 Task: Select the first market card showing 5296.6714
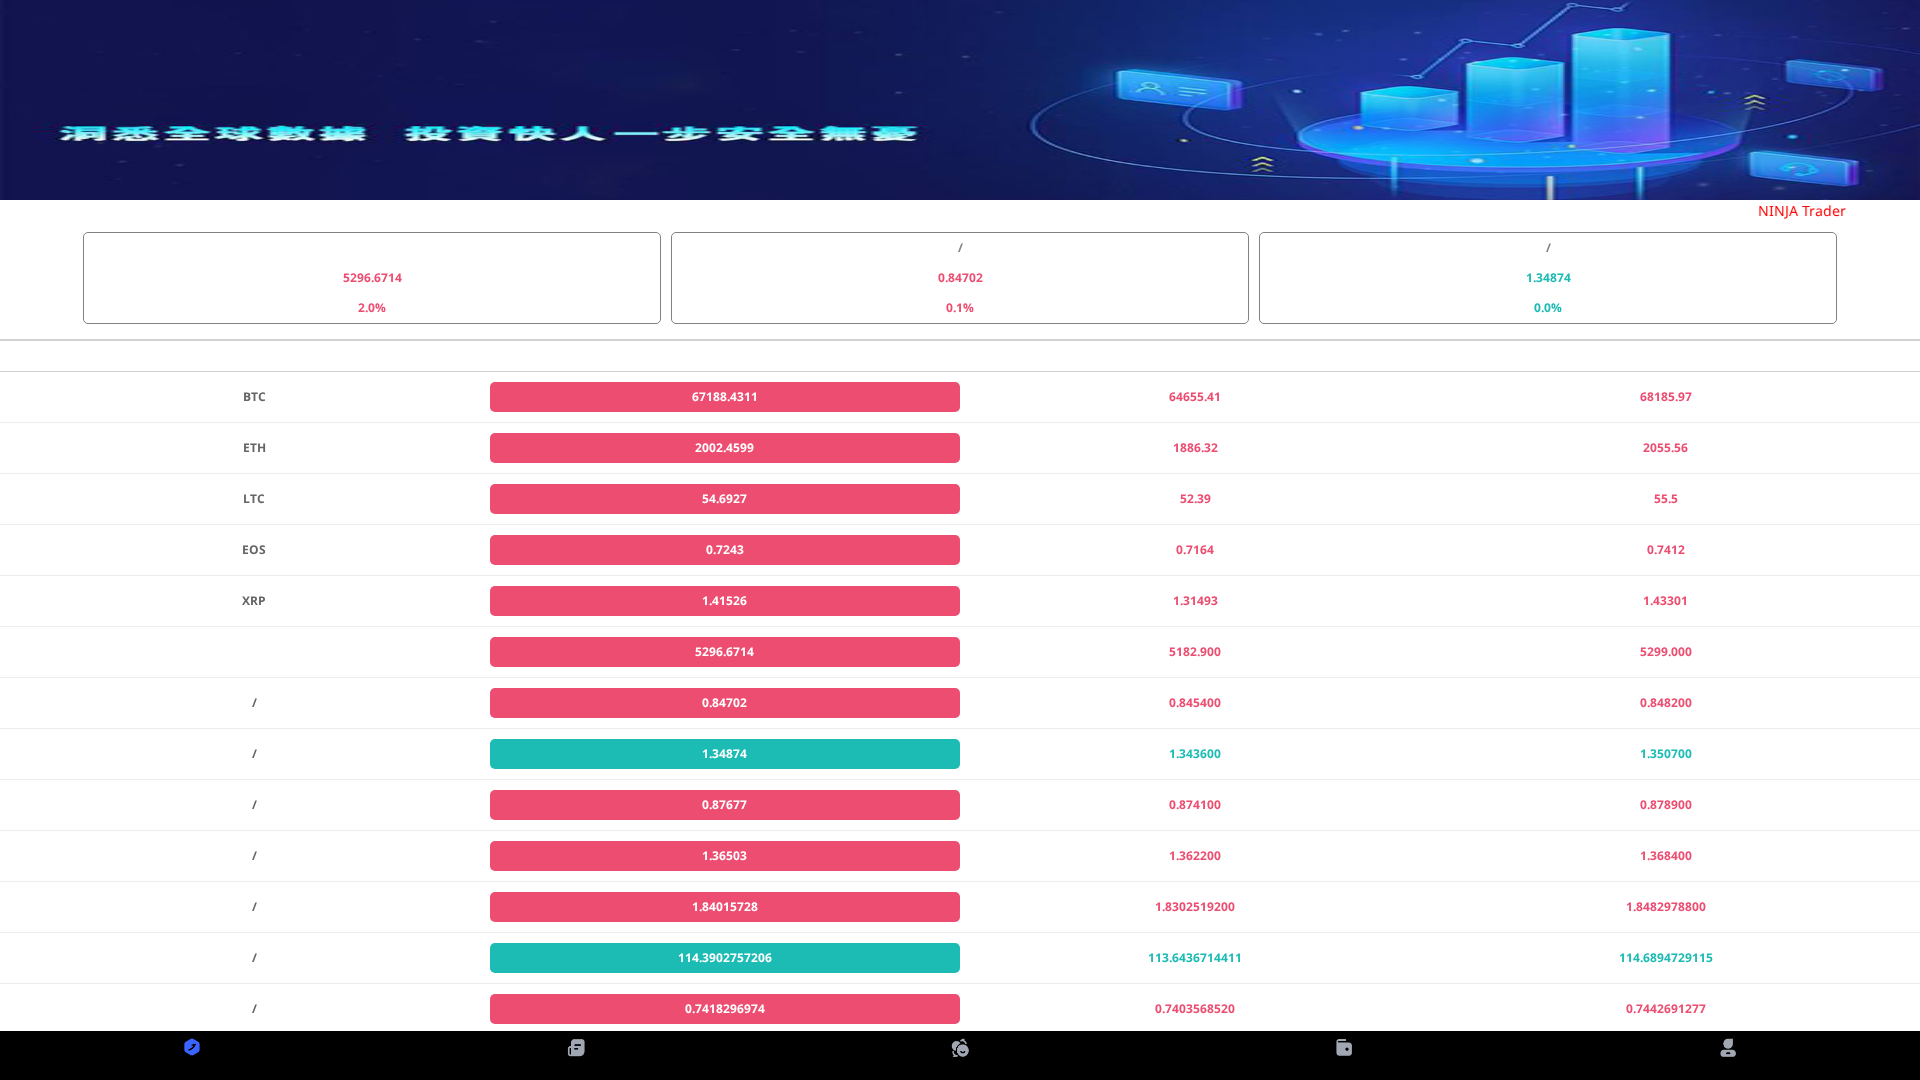(x=371, y=277)
